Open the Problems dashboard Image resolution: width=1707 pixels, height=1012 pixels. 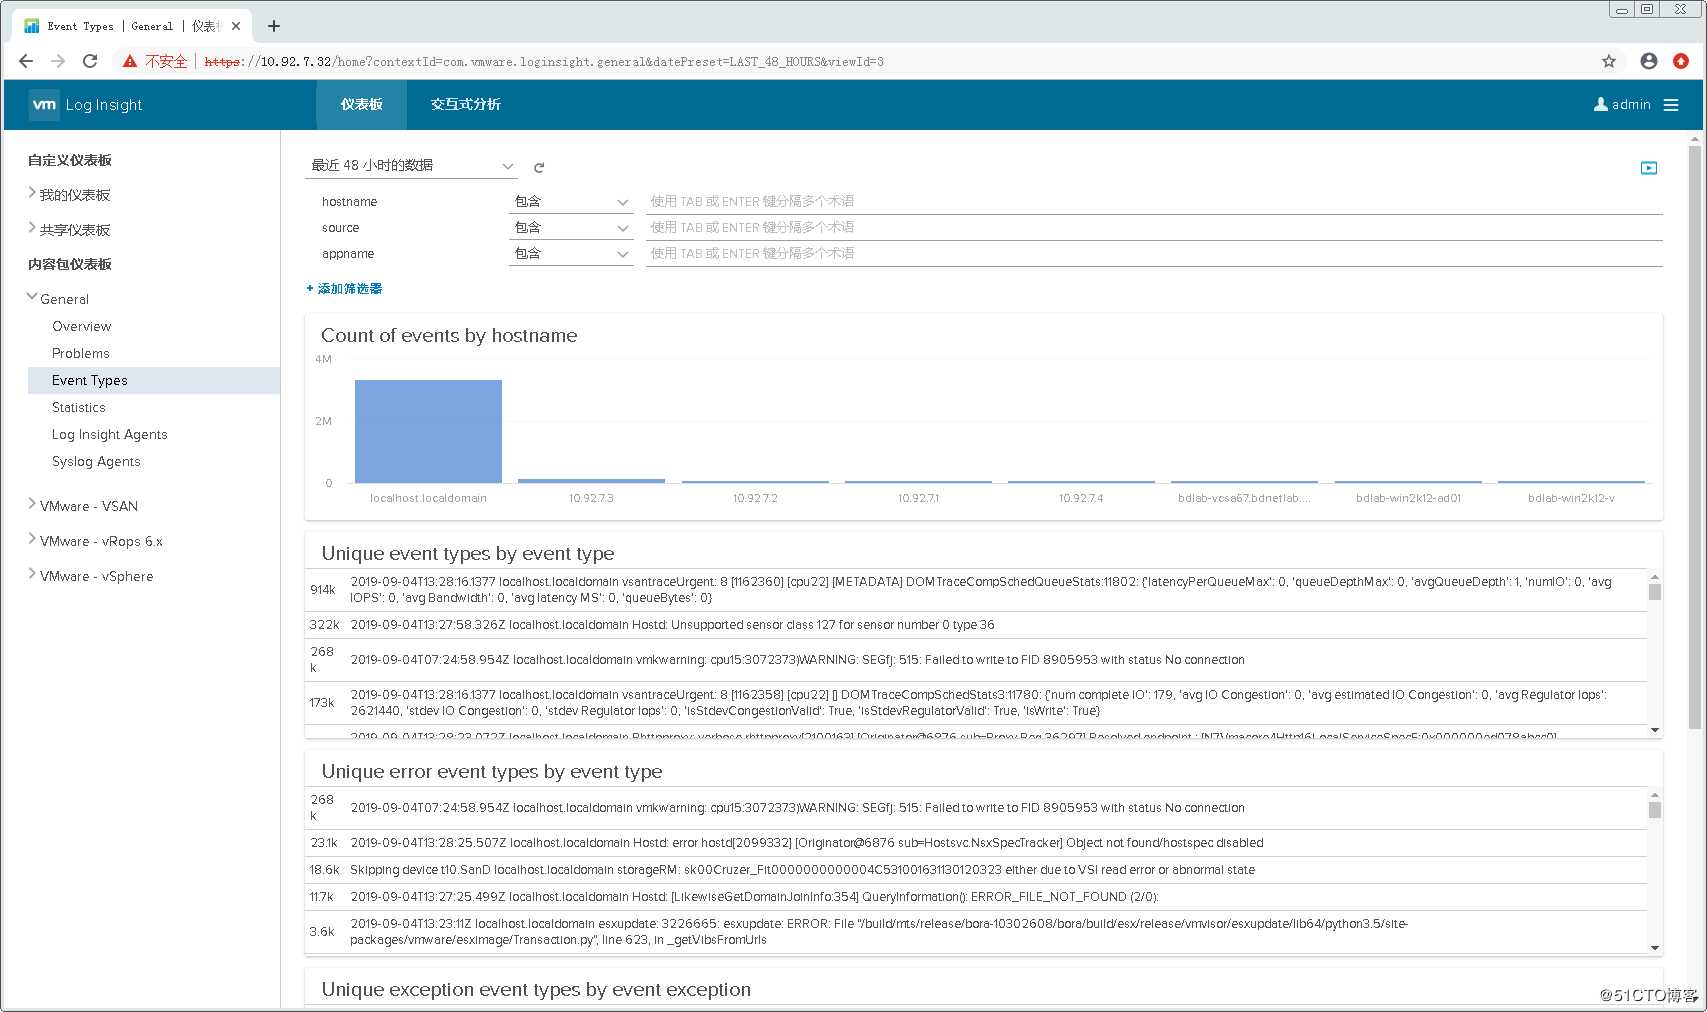point(81,353)
